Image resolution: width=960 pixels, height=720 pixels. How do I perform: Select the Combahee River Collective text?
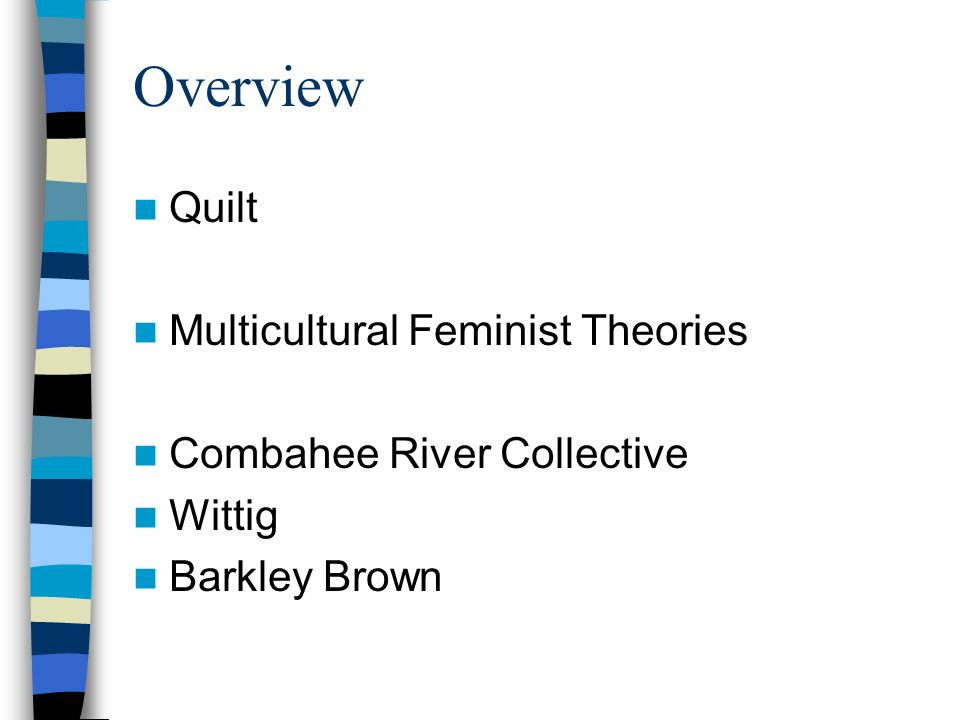[429, 454]
